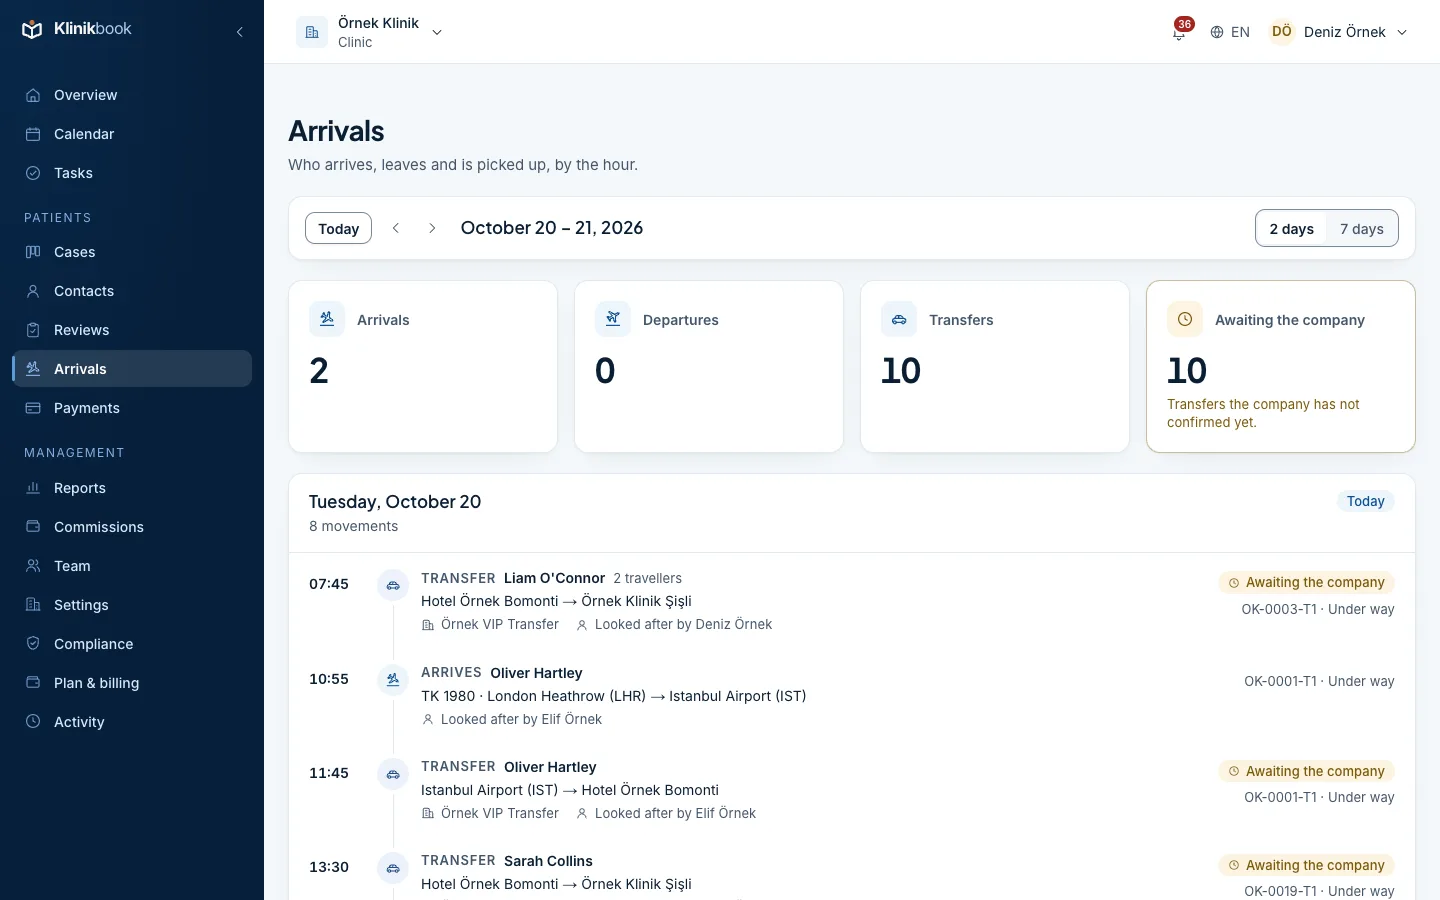Expand the Örnek Klinik clinic switcher
The width and height of the screenshot is (1440, 900).
coord(370,32)
